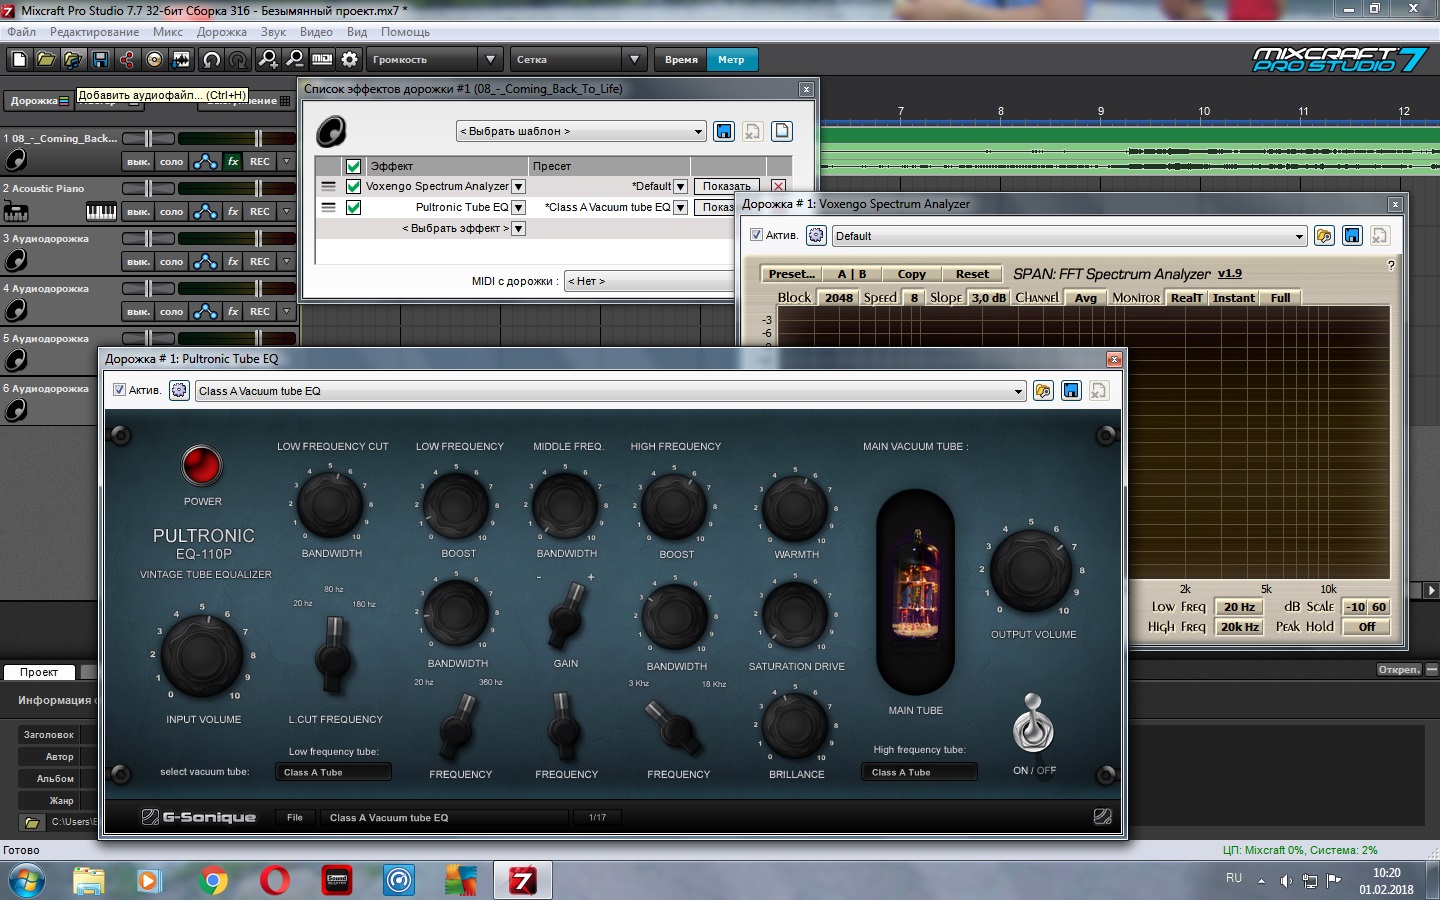Click load preset folder icon in Pultronic window
1440x900 pixels.
pyautogui.click(x=1043, y=390)
